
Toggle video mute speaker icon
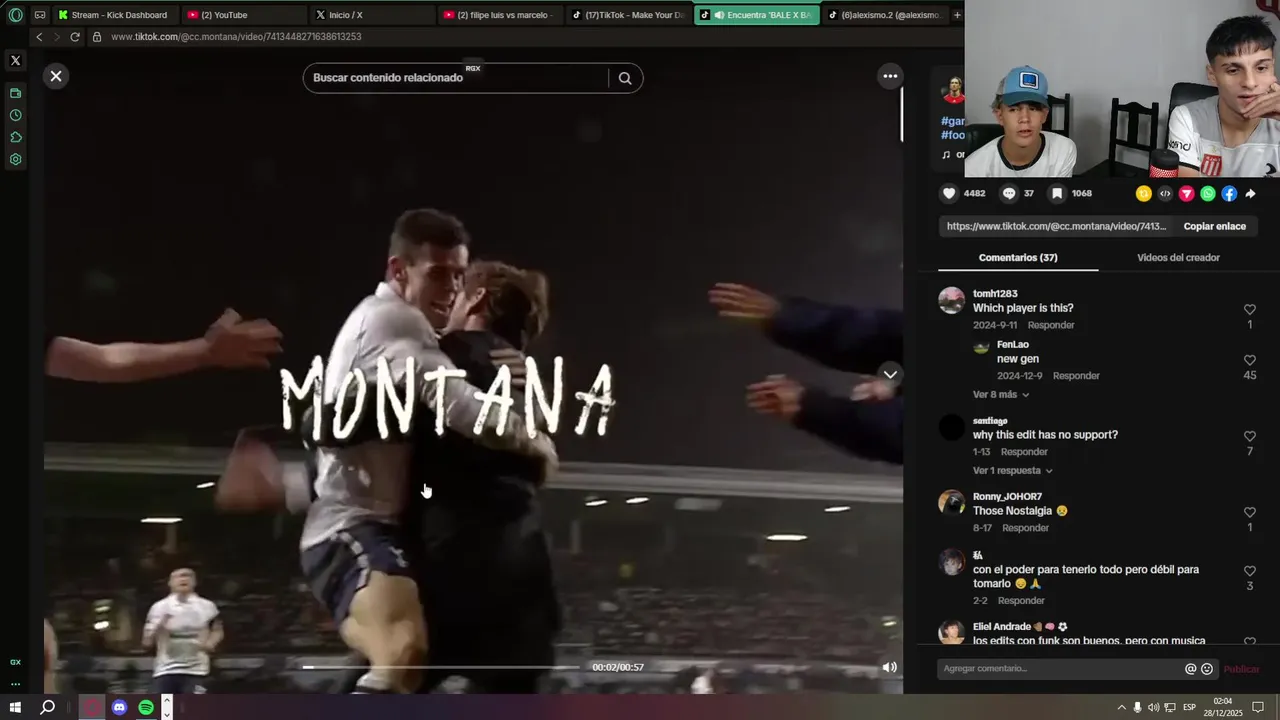[889, 667]
